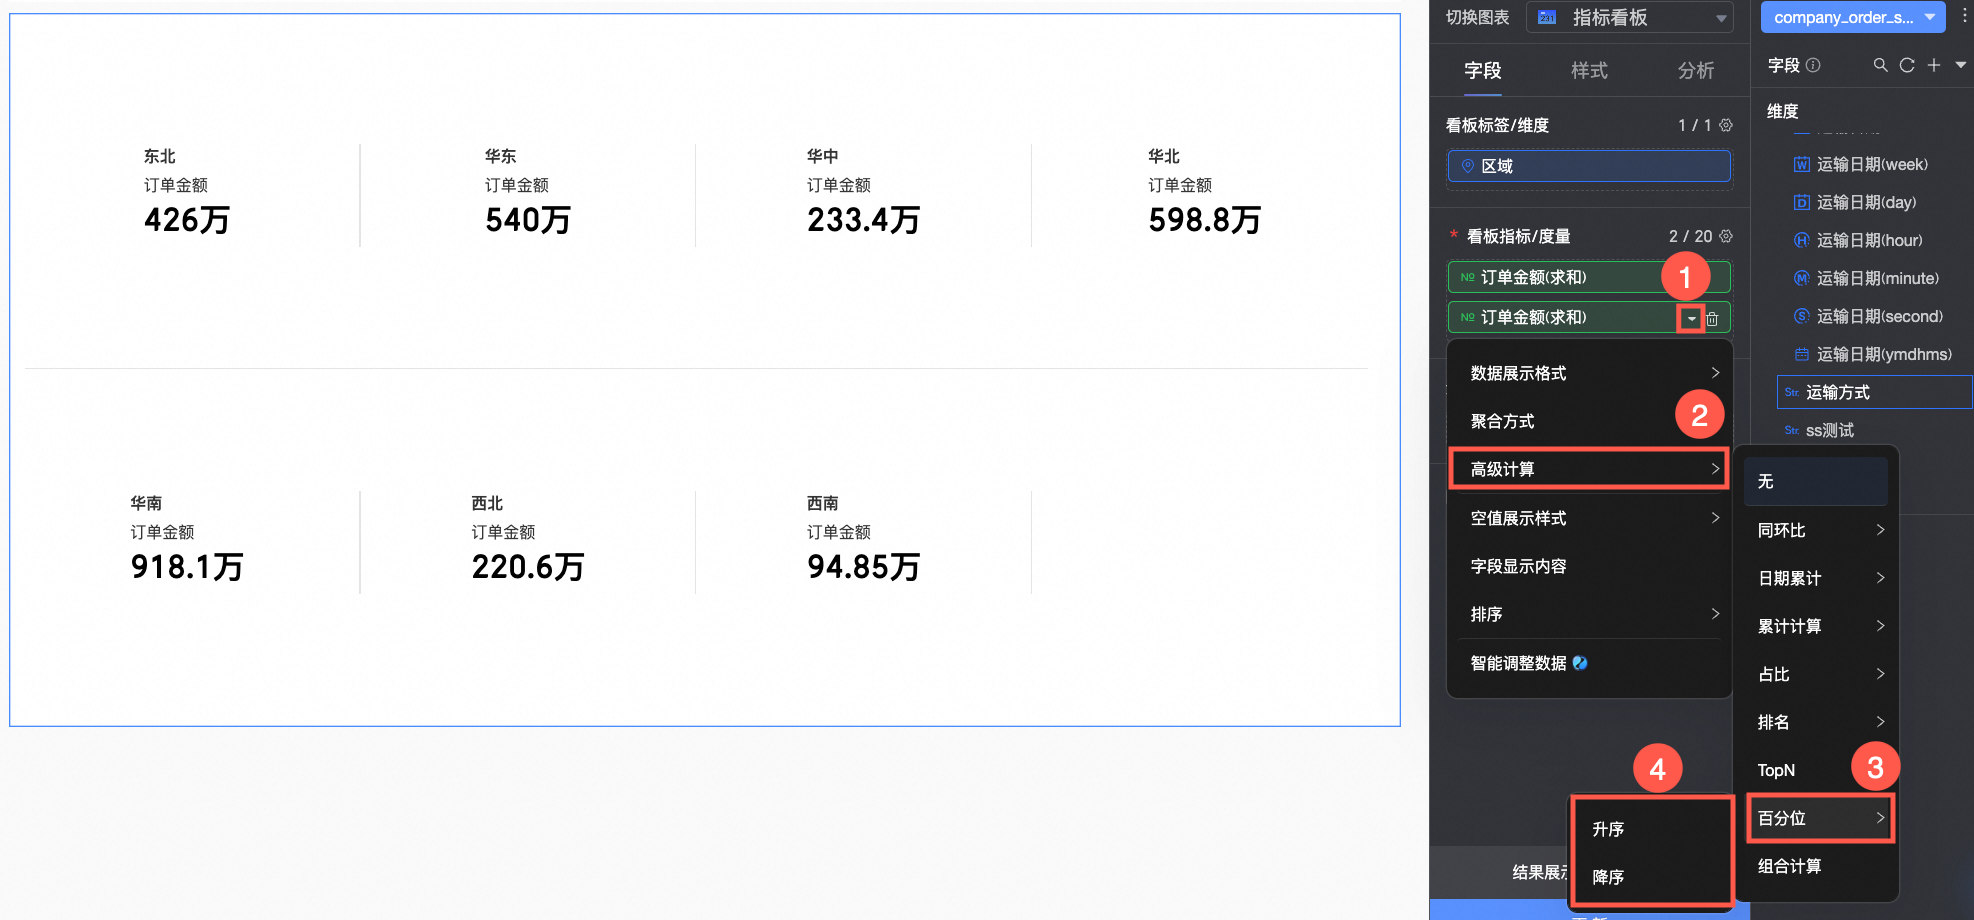Open the 高级计算 submenu
1974x920 pixels.
(1588, 469)
